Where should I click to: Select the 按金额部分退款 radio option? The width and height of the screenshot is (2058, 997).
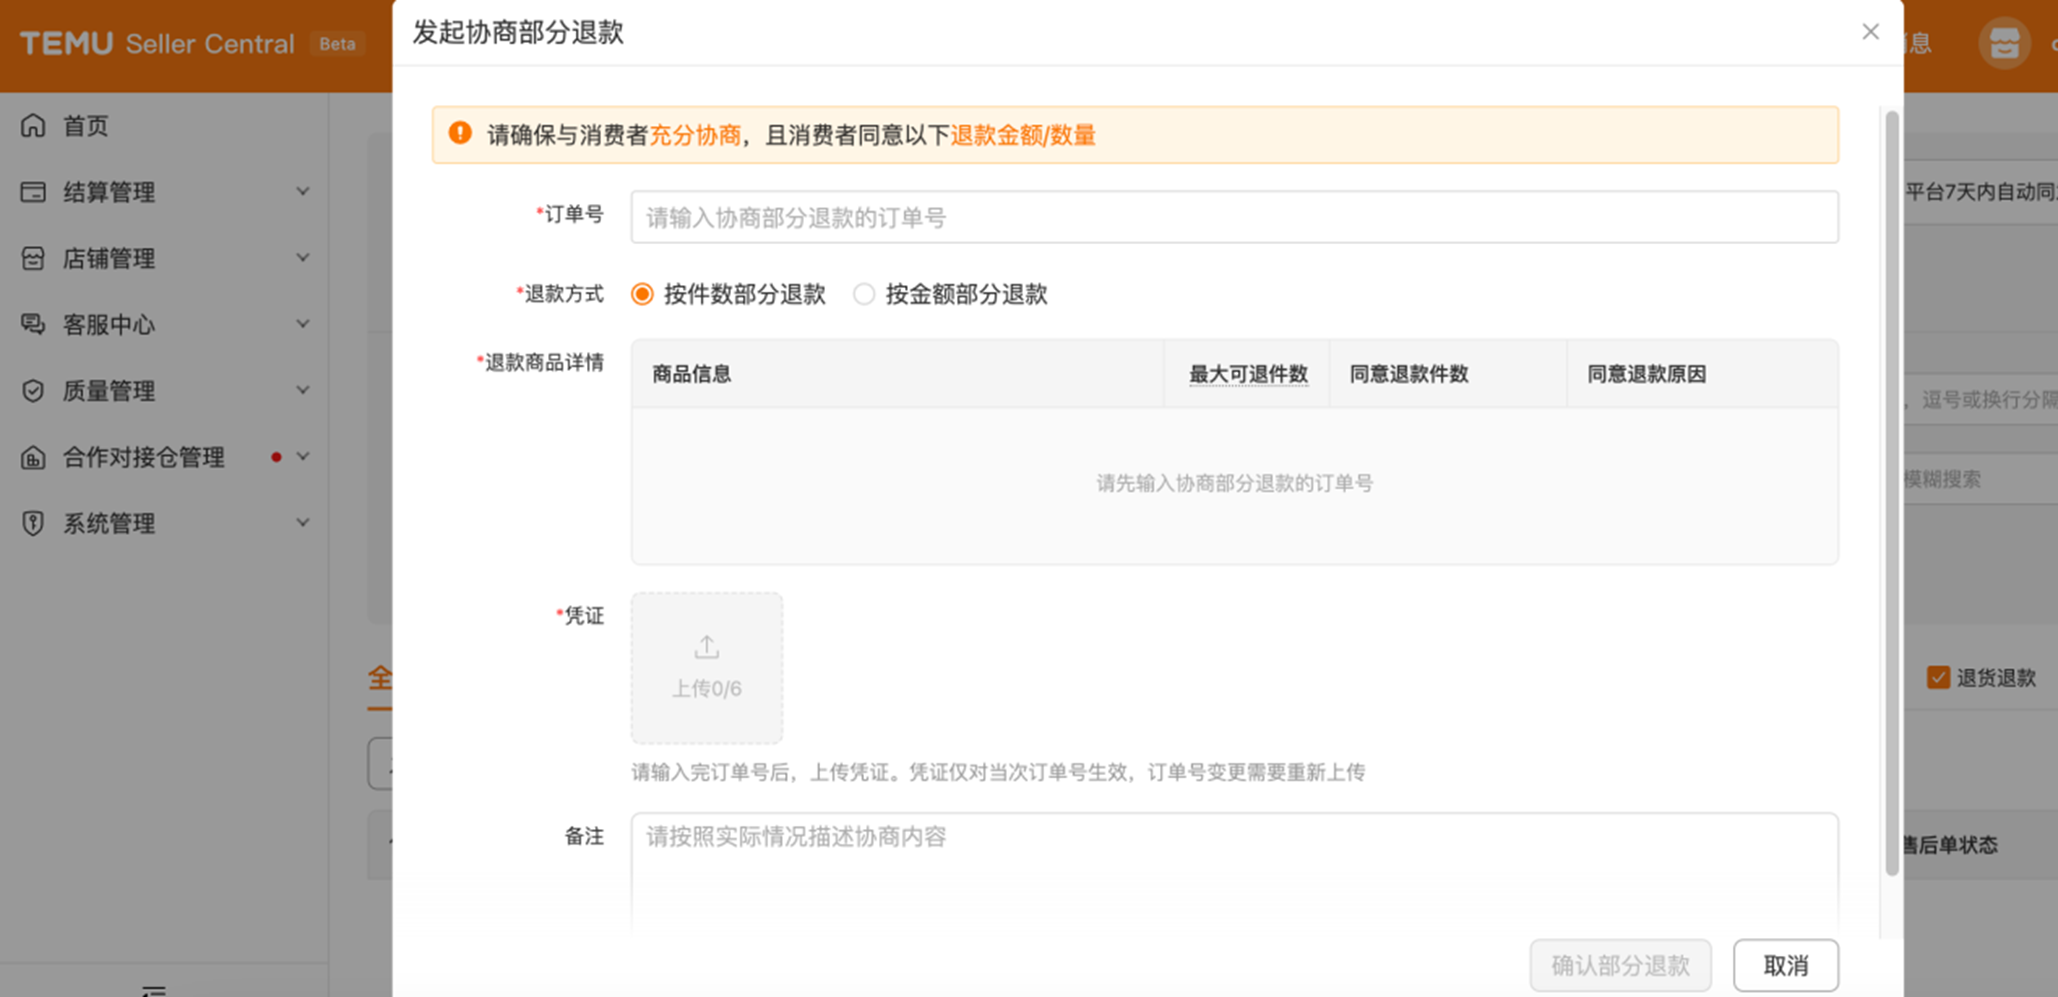[863, 294]
